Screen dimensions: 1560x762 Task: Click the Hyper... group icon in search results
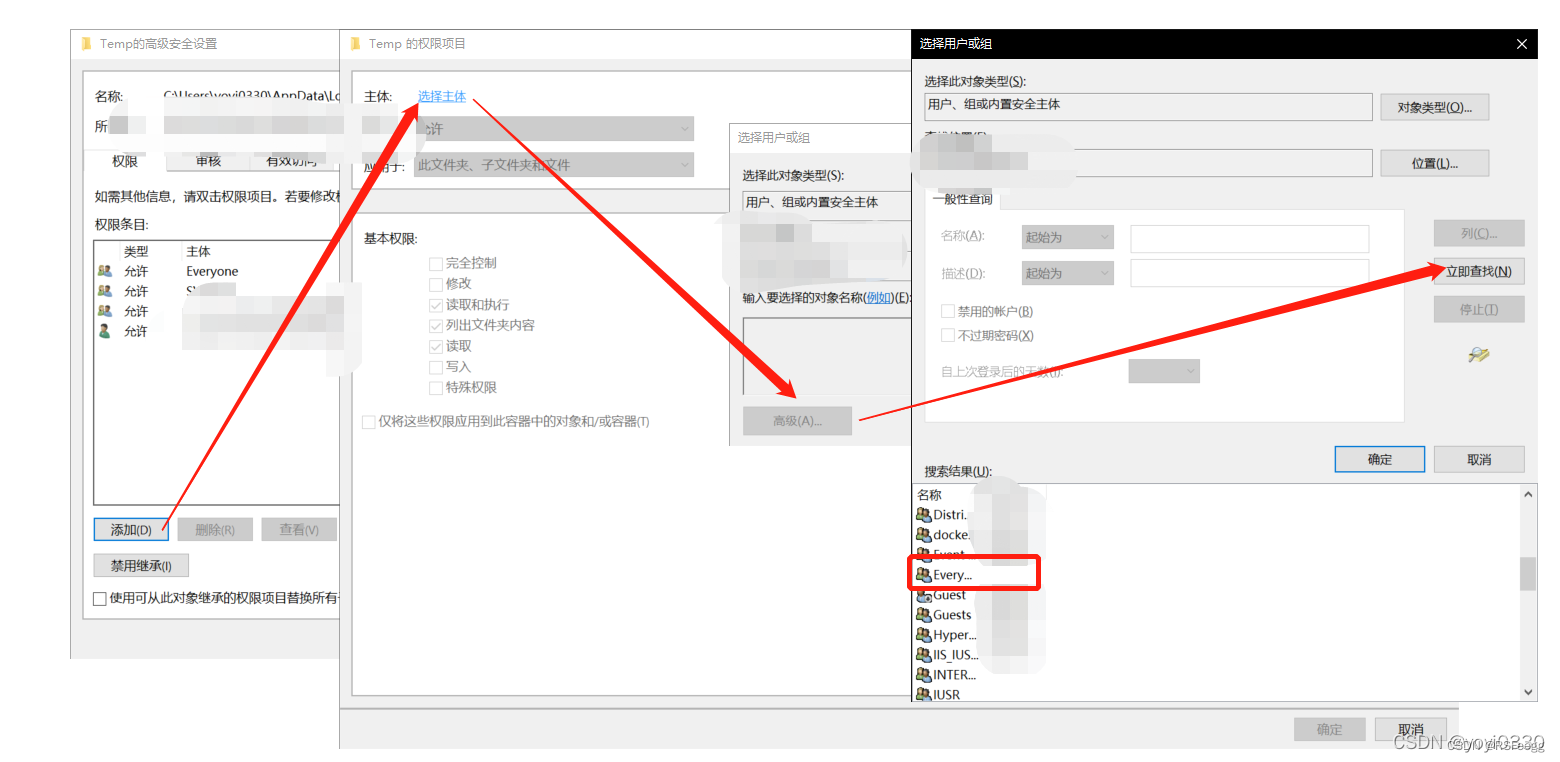(923, 634)
